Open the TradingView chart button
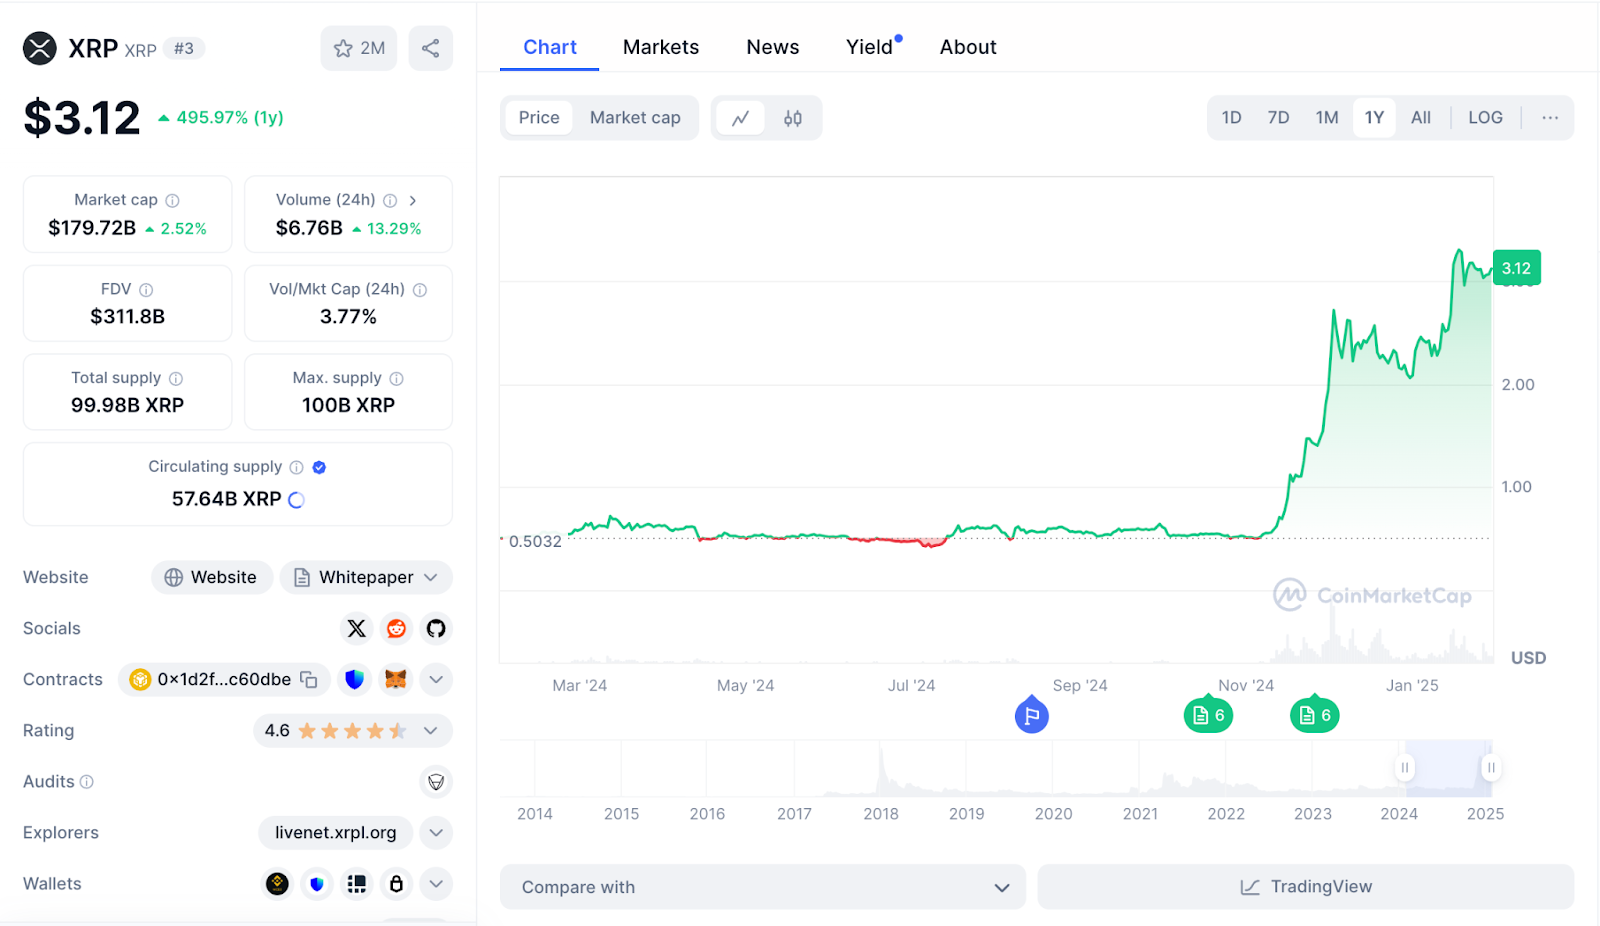This screenshot has height=926, width=1600. 1306,887
